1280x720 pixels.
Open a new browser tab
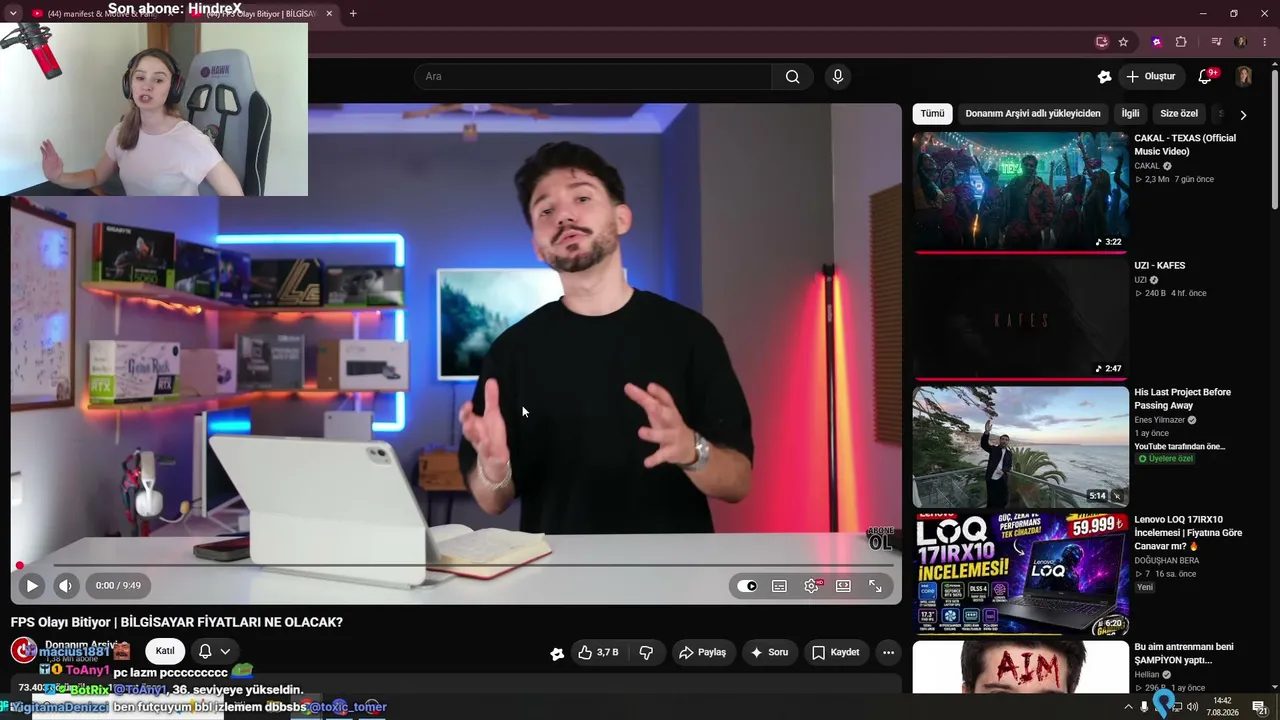click(353, 13)
